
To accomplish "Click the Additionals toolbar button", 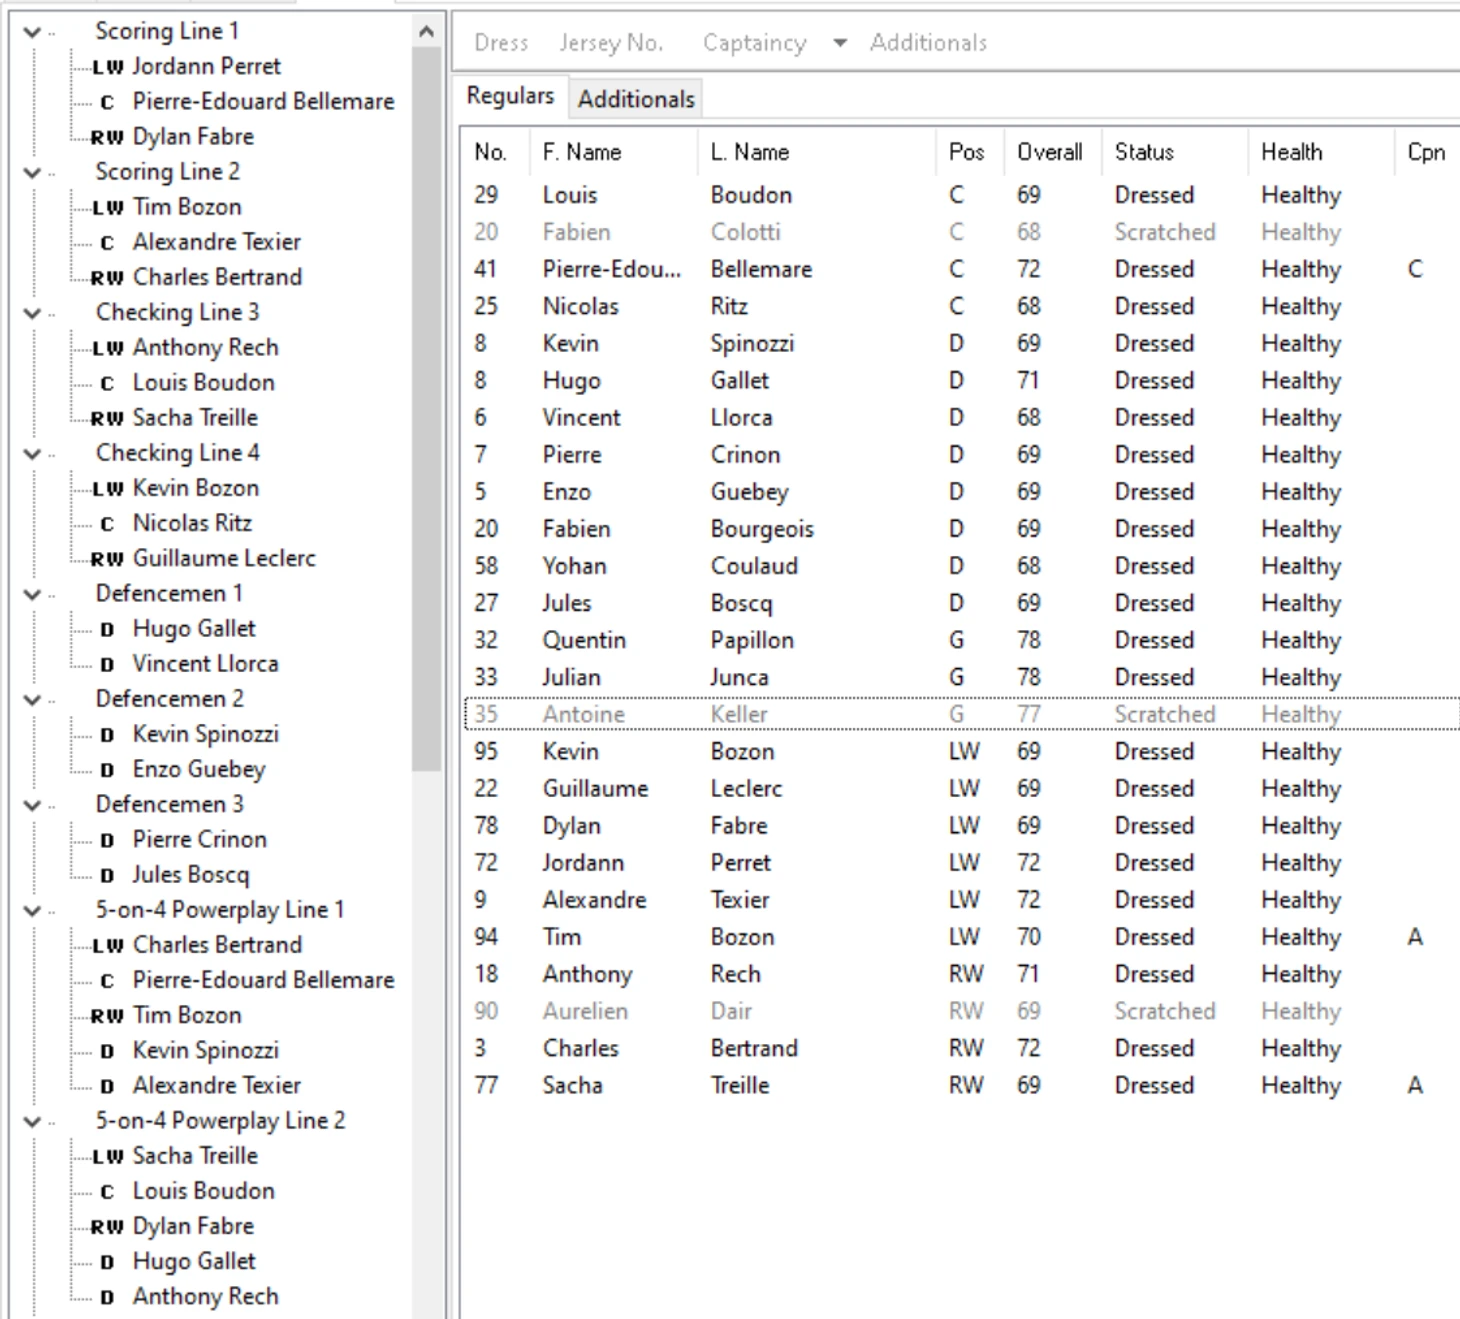I will click(928, 43).
